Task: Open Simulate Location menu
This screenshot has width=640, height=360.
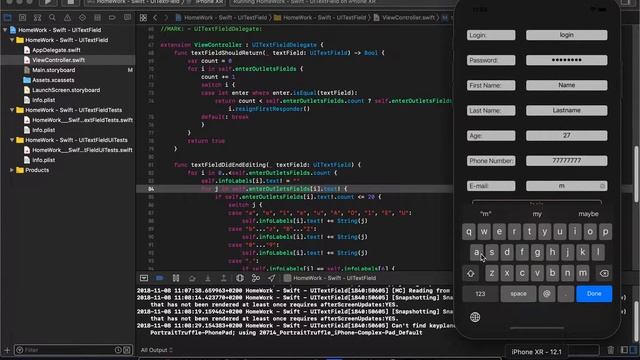Action: click(271, 278)
